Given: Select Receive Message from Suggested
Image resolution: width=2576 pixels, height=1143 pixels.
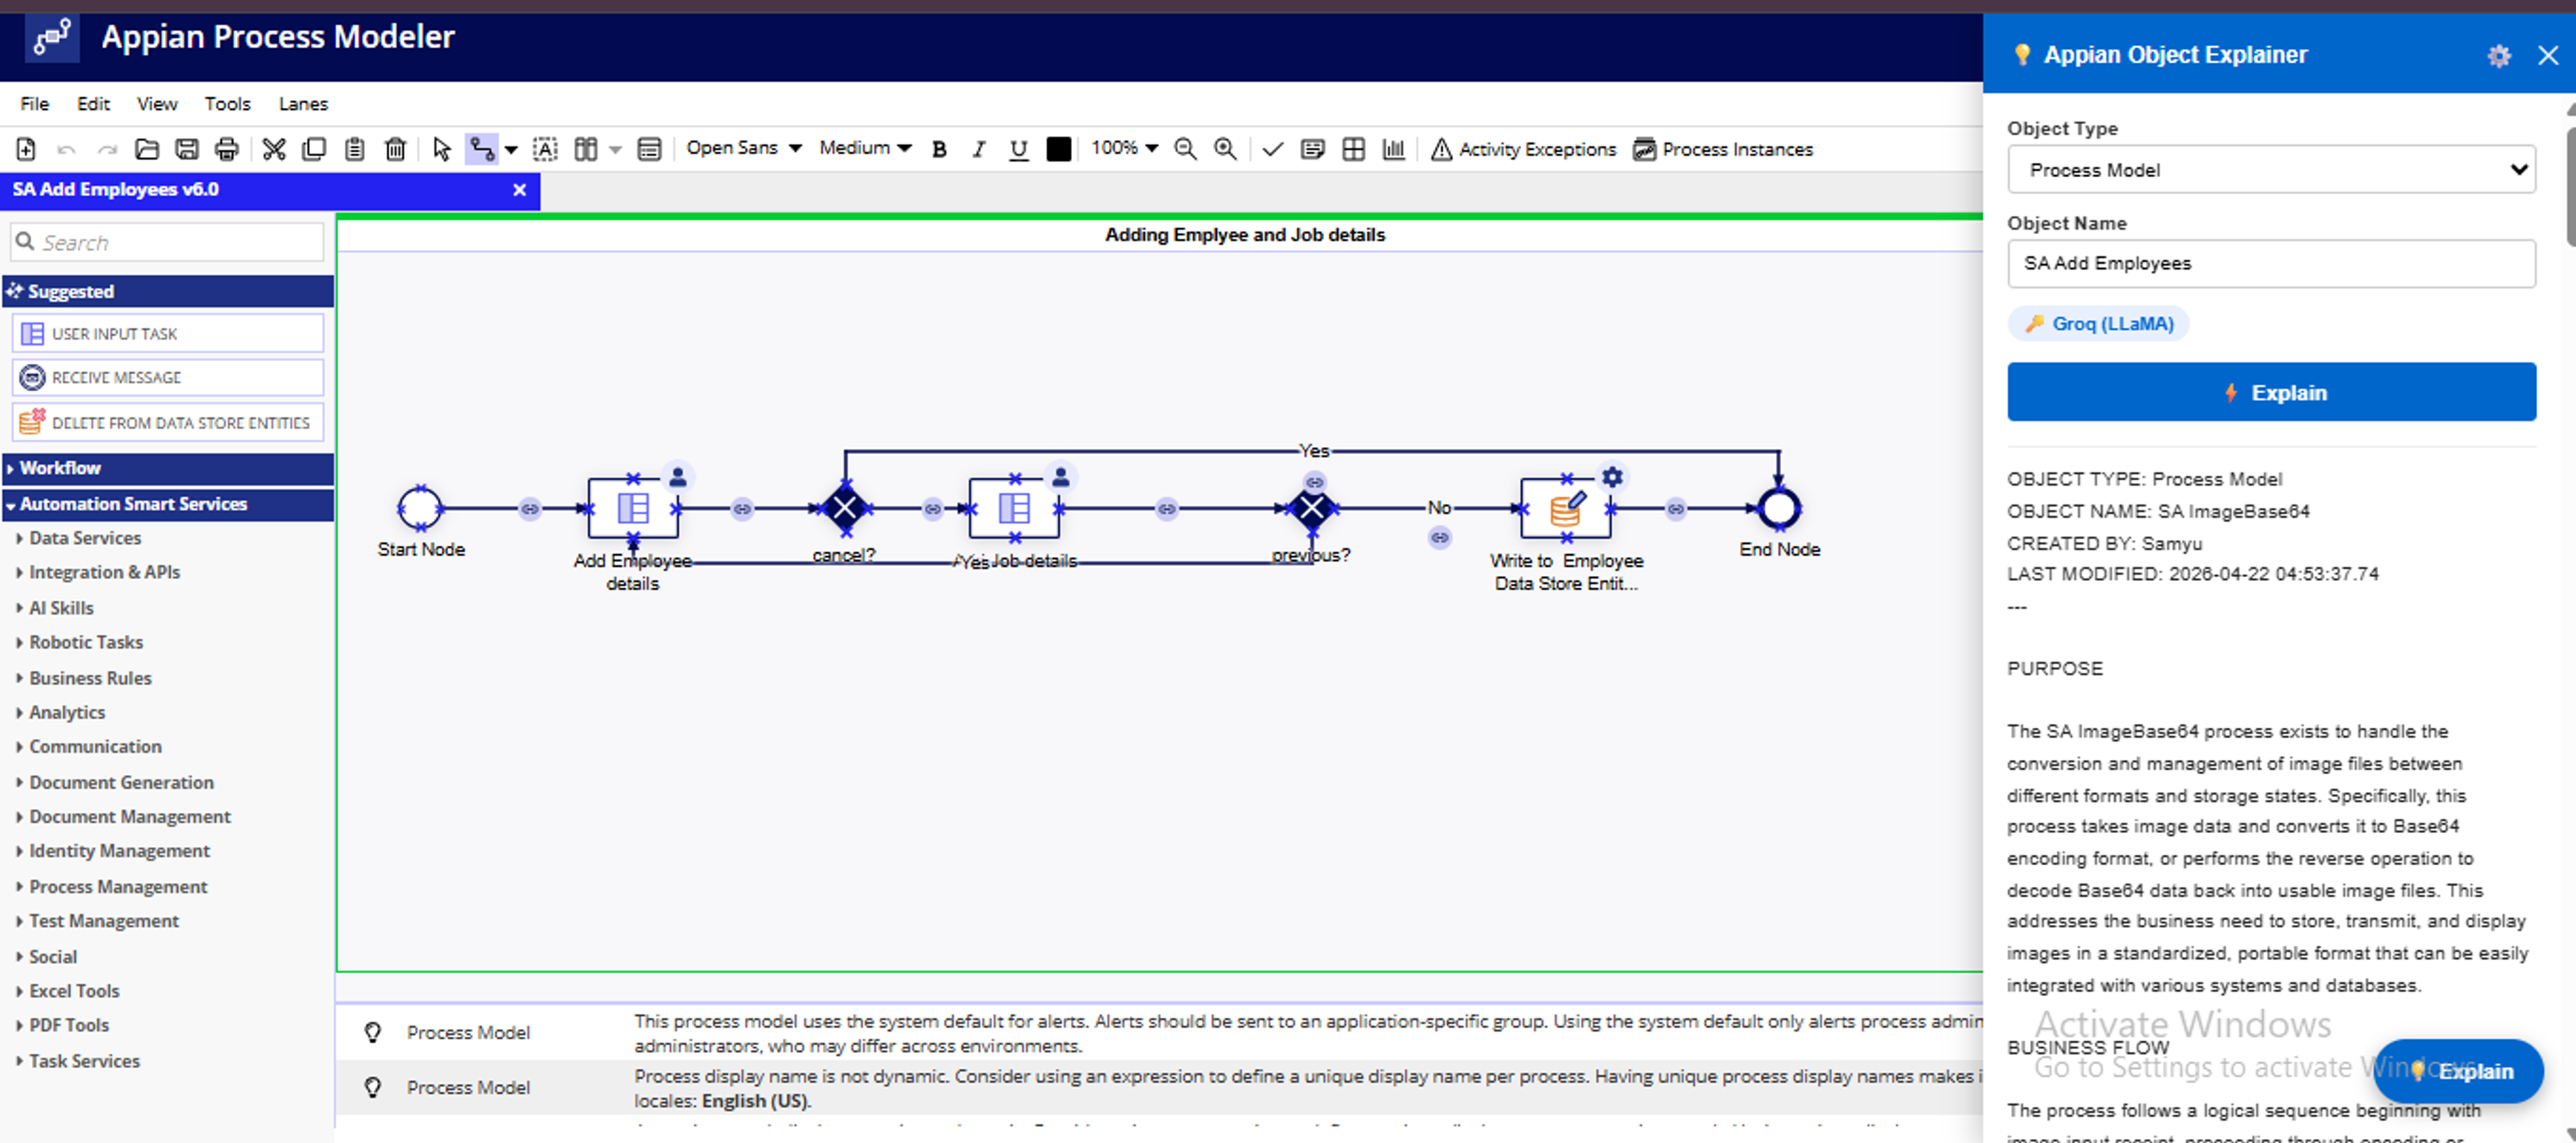Looking at the screenshot, I should point(168,377).
